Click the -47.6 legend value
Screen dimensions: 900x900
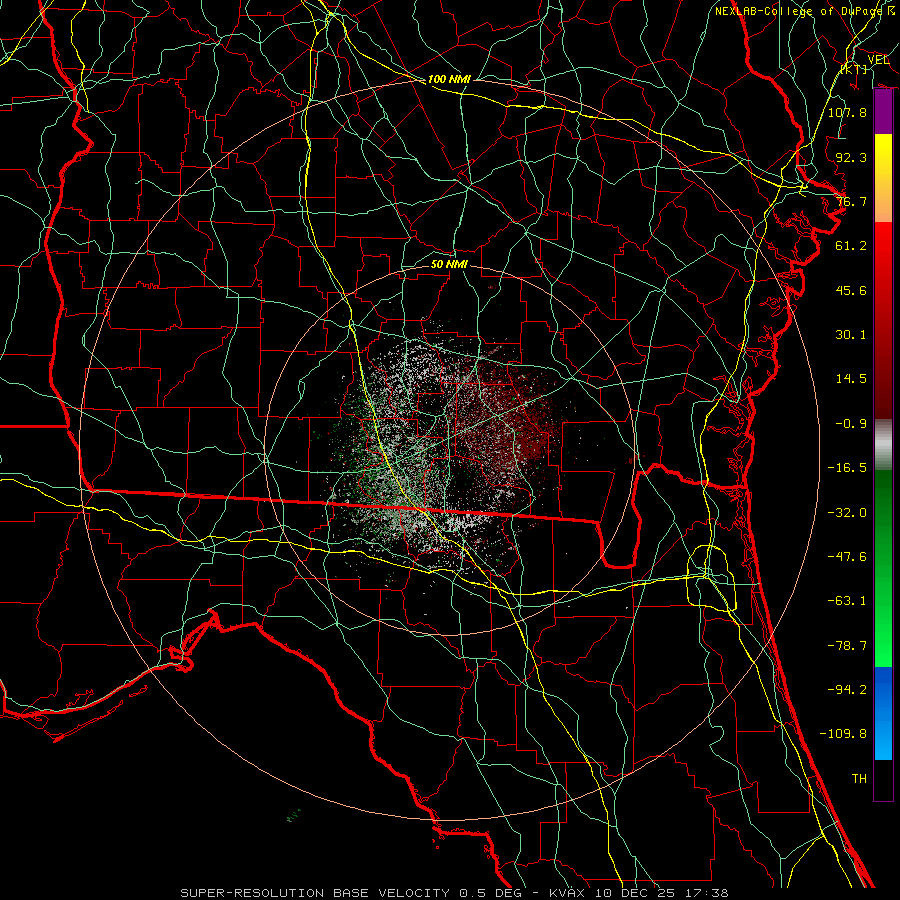tap(847, 557)
